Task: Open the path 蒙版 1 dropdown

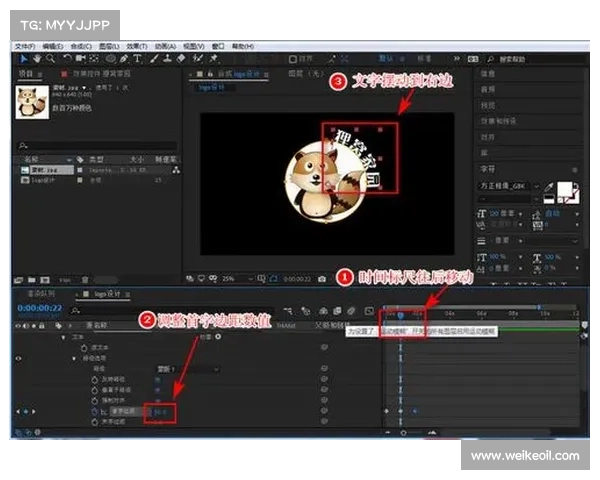Action: tap(188, 369)
